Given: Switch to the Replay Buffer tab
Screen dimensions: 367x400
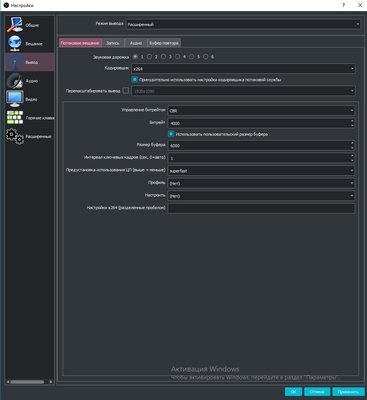Looking at the screenshot, I should point(164,43).
